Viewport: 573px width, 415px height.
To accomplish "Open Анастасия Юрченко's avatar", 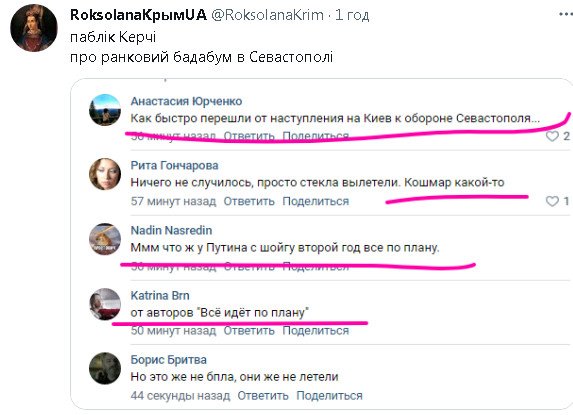I will coord(105,110).
